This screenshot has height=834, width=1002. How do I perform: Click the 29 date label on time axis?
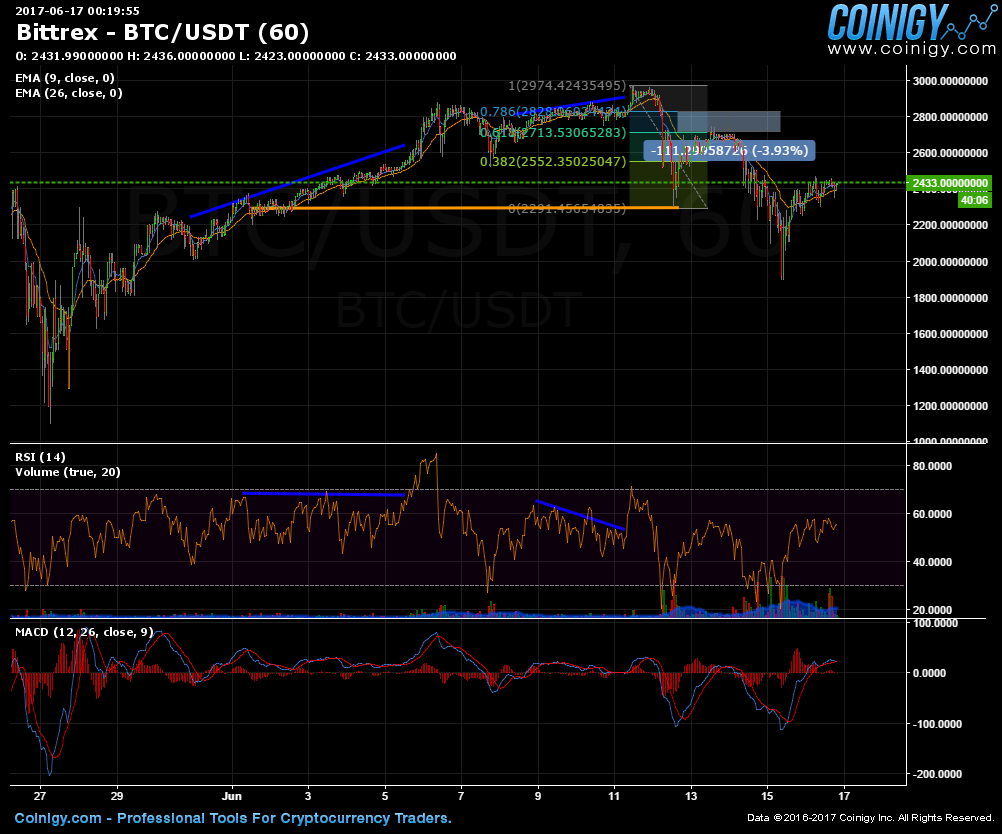pos(117,796)
